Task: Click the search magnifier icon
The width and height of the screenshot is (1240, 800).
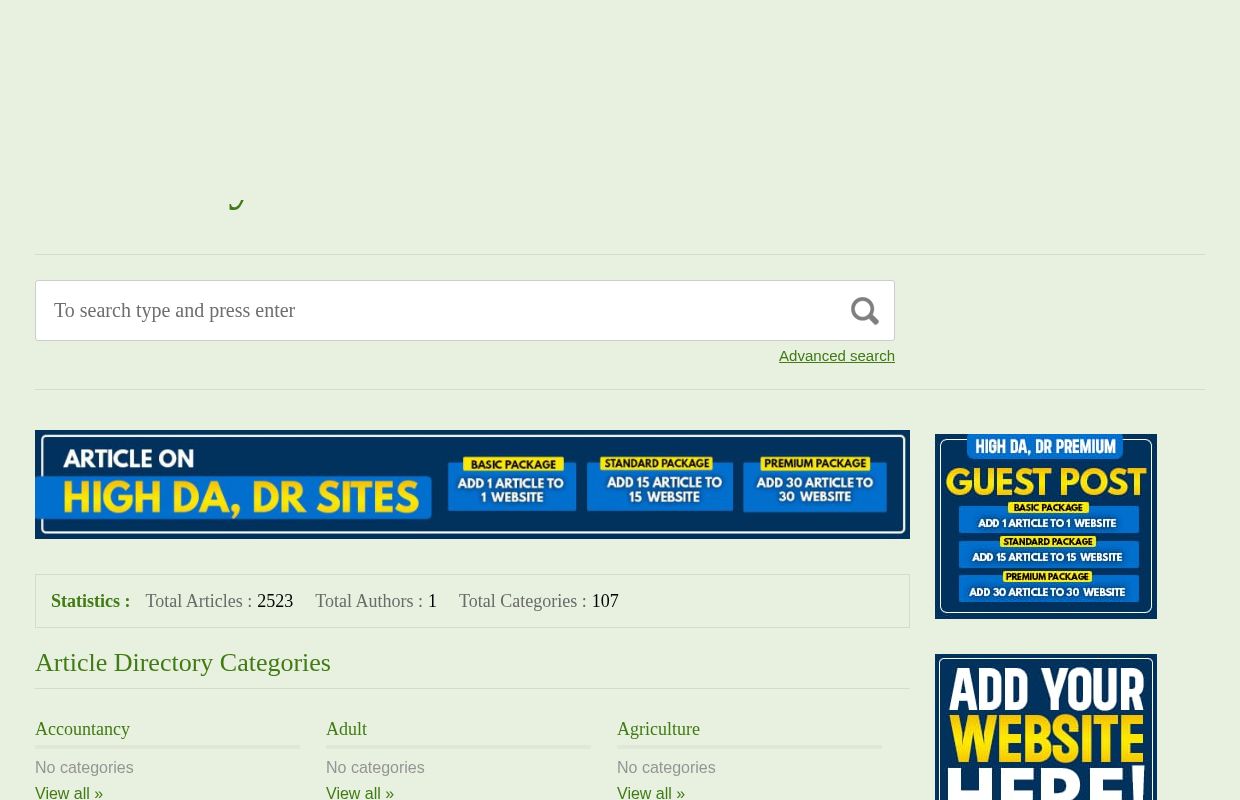Action: coord(864,310)
